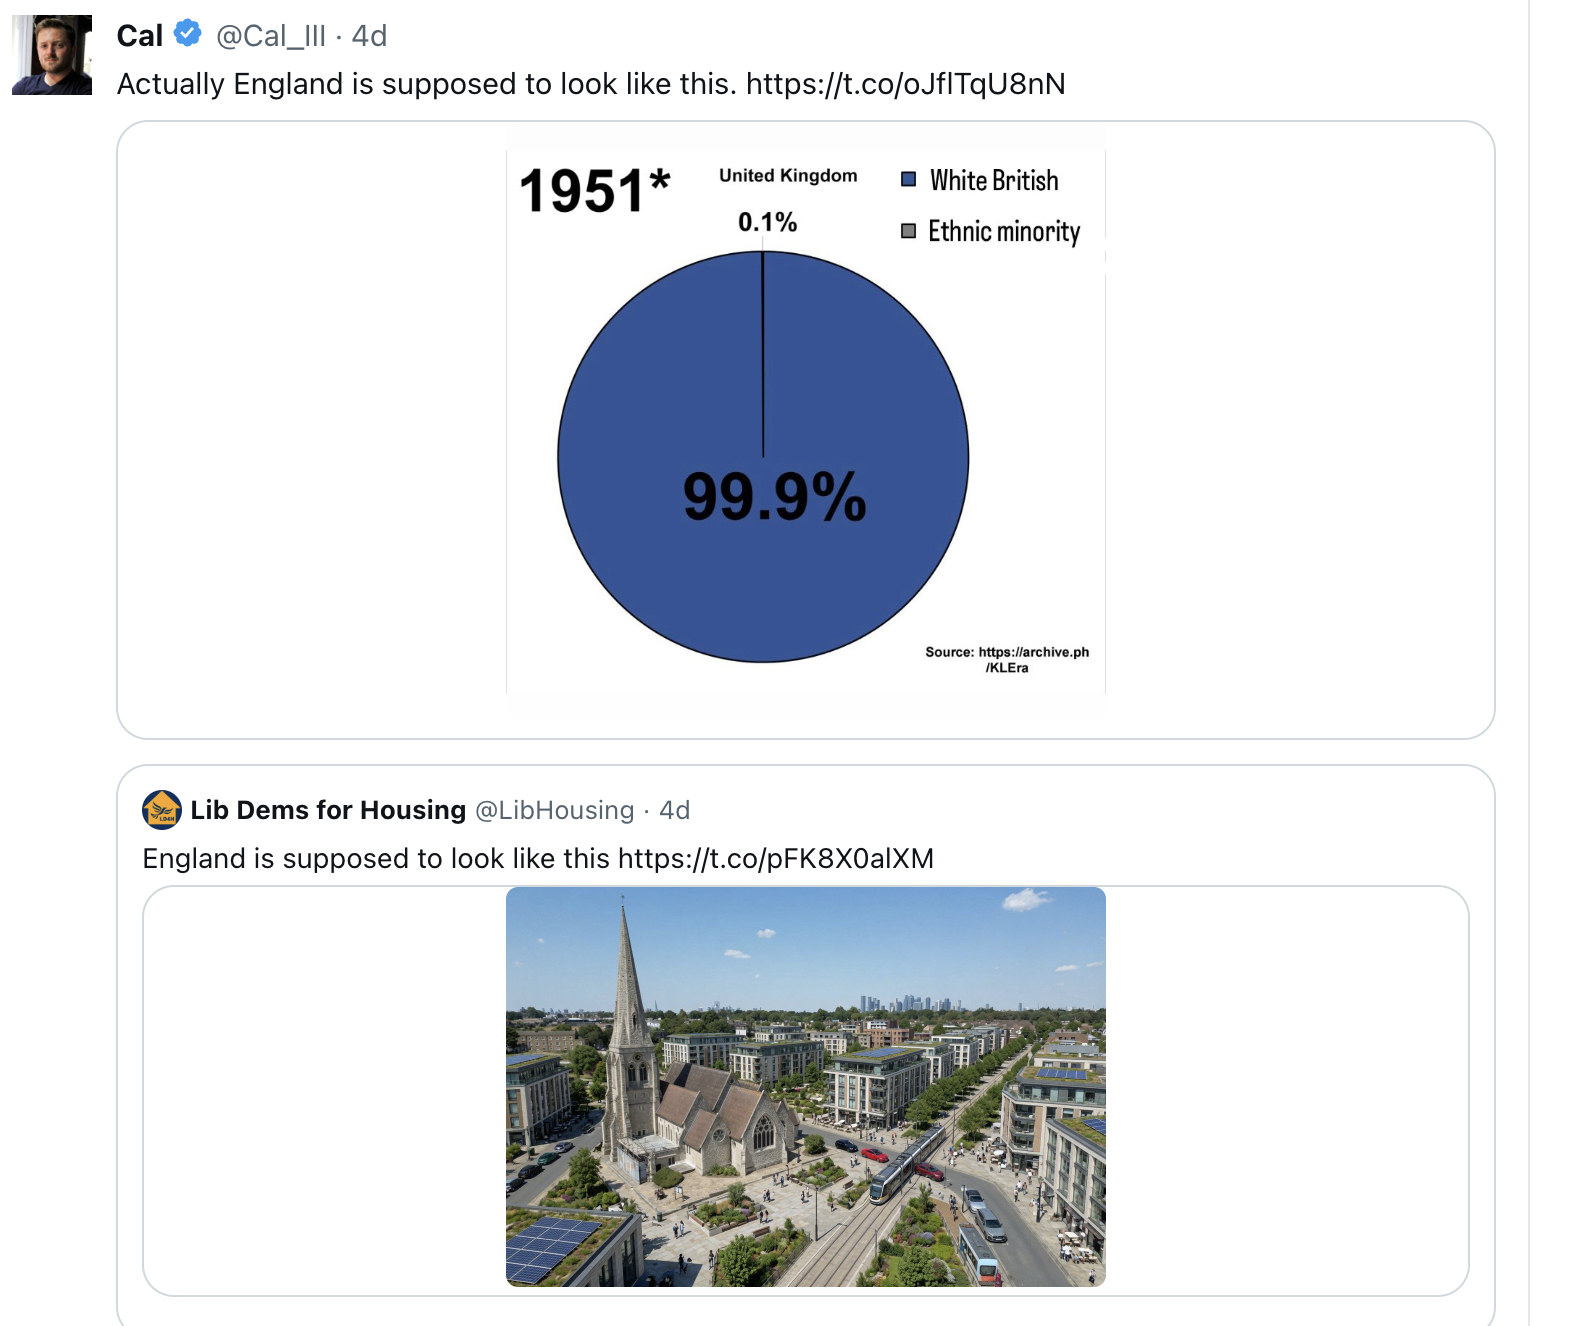1584x1326 pixels.
Task: Open Lib Dems for Housing avatar icon
Action: point(162,810)
